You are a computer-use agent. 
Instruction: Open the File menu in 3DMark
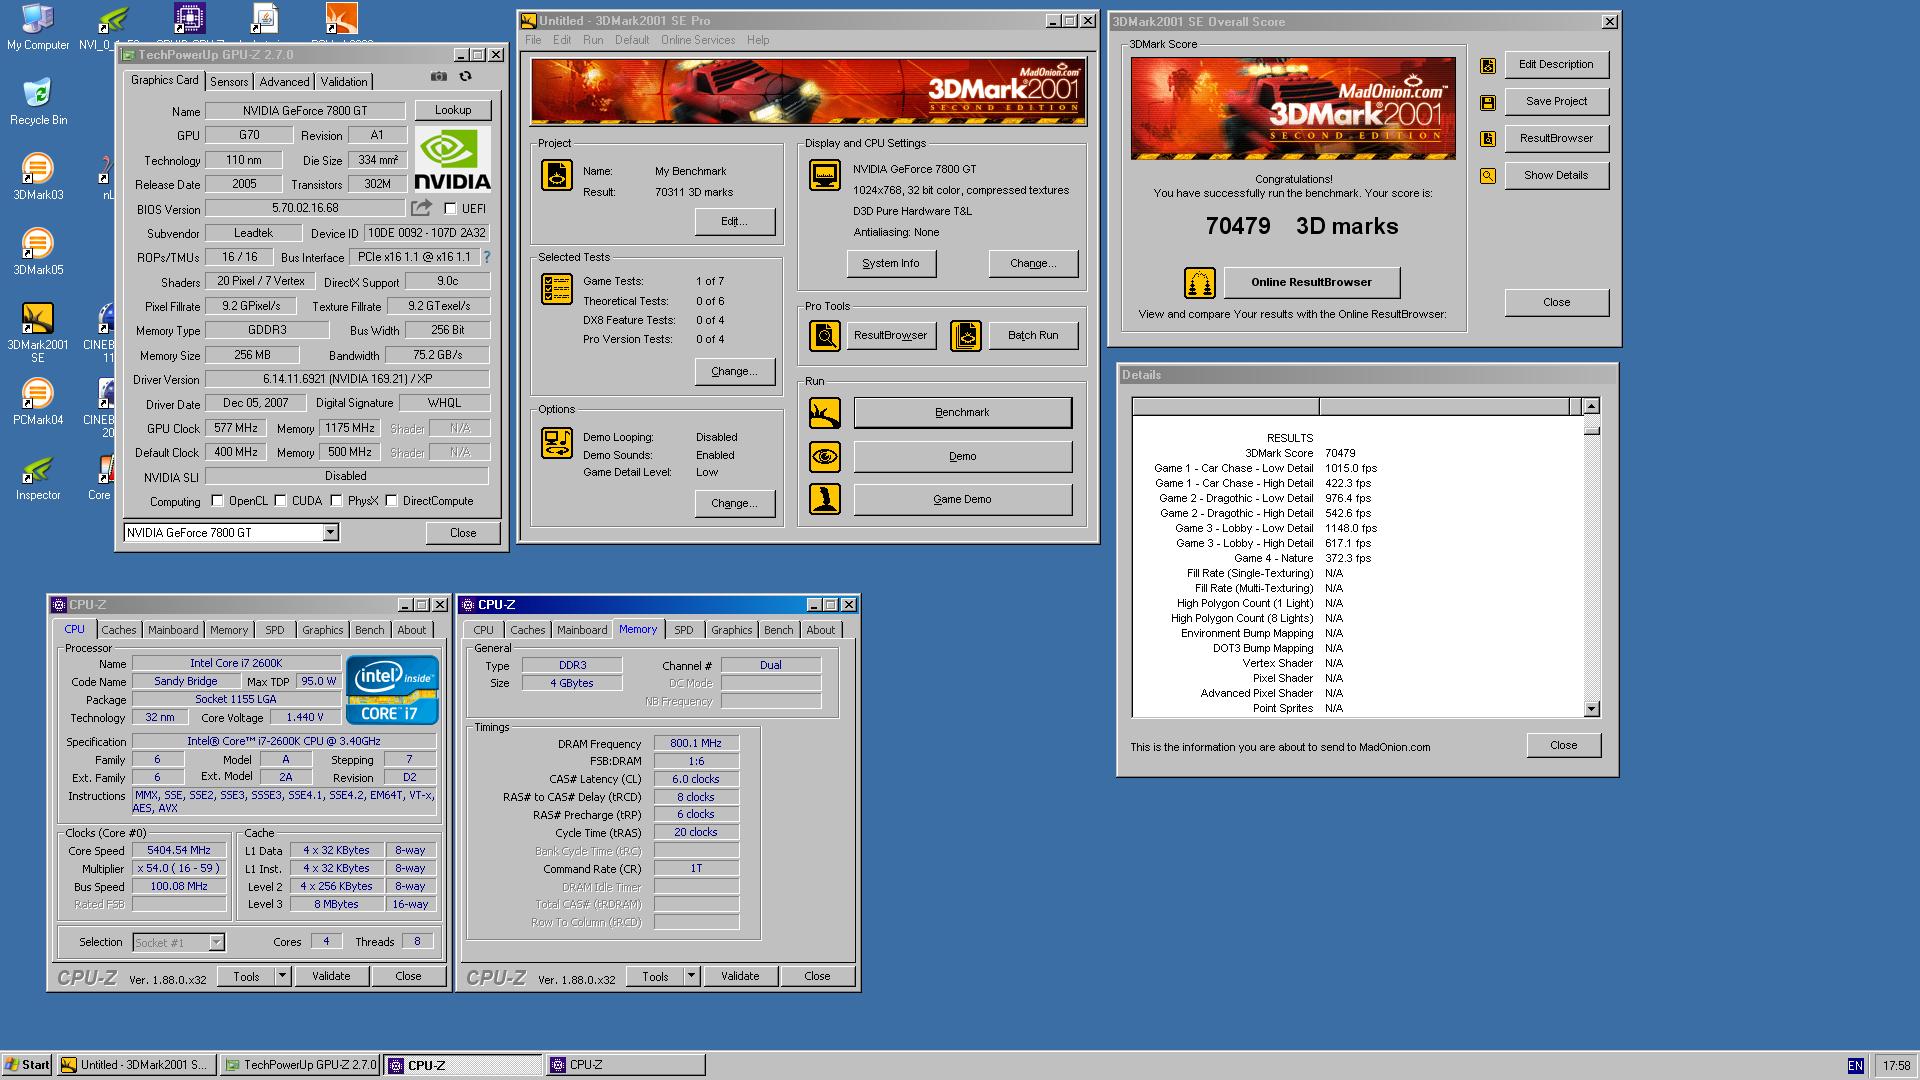point(533,40)
